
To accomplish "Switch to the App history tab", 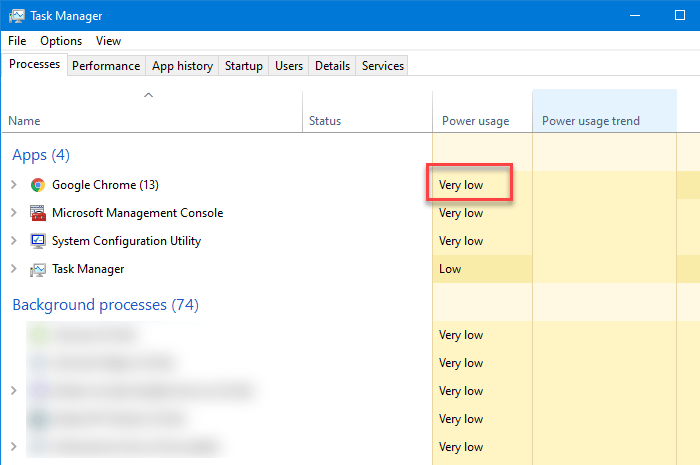I will (182, 66).
